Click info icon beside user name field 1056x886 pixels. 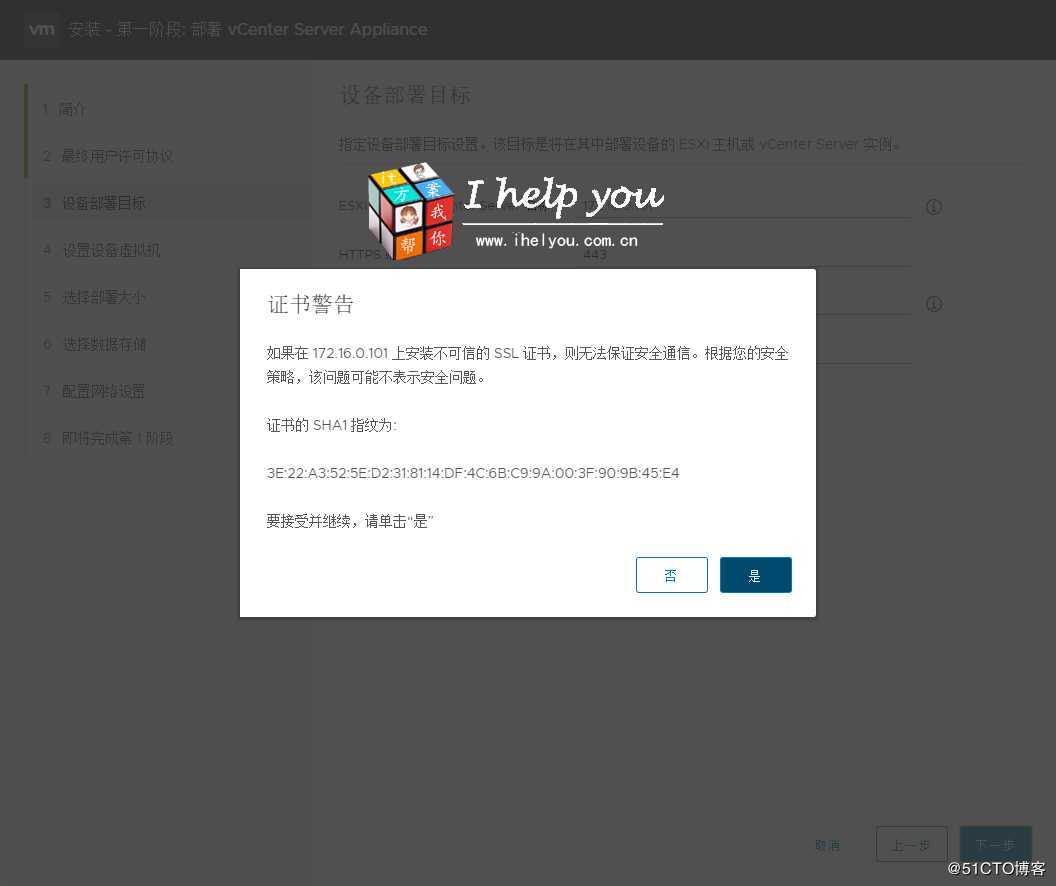click(933, 304)
